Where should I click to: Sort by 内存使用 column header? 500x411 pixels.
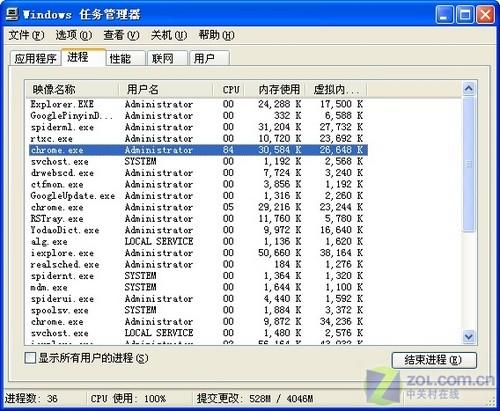(x=274, y=89)
